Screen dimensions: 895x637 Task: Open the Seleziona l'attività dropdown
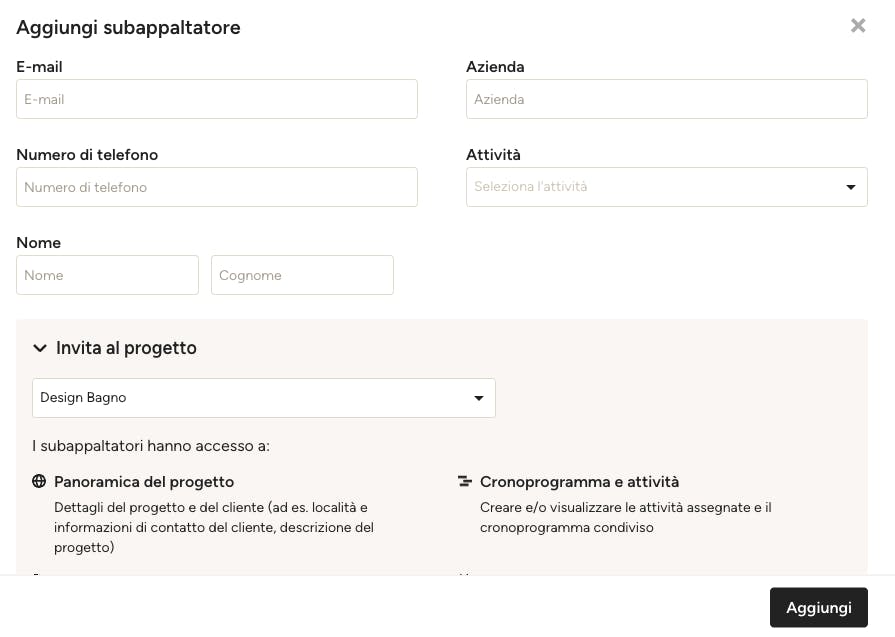click(x=667, y=187)
